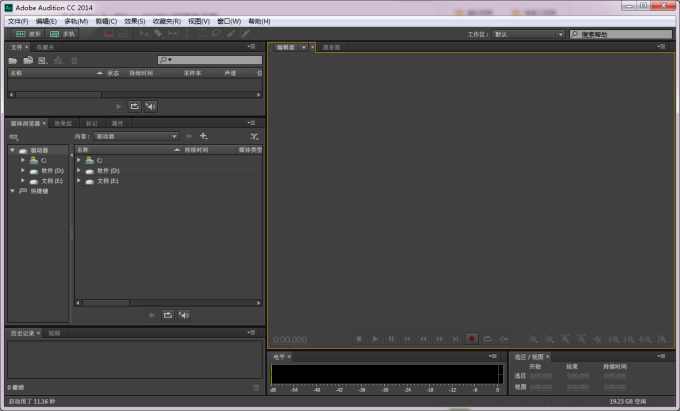
Task: Toggle loop playback in transport
Action: point(487,339)
